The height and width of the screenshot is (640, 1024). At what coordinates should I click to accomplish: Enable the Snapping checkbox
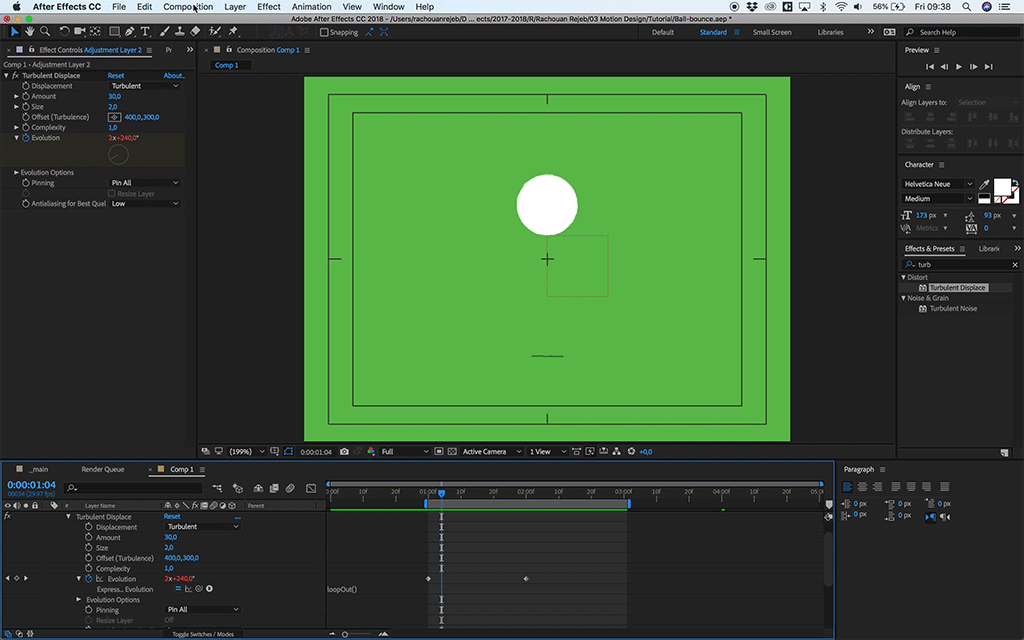tap(324, 32)
